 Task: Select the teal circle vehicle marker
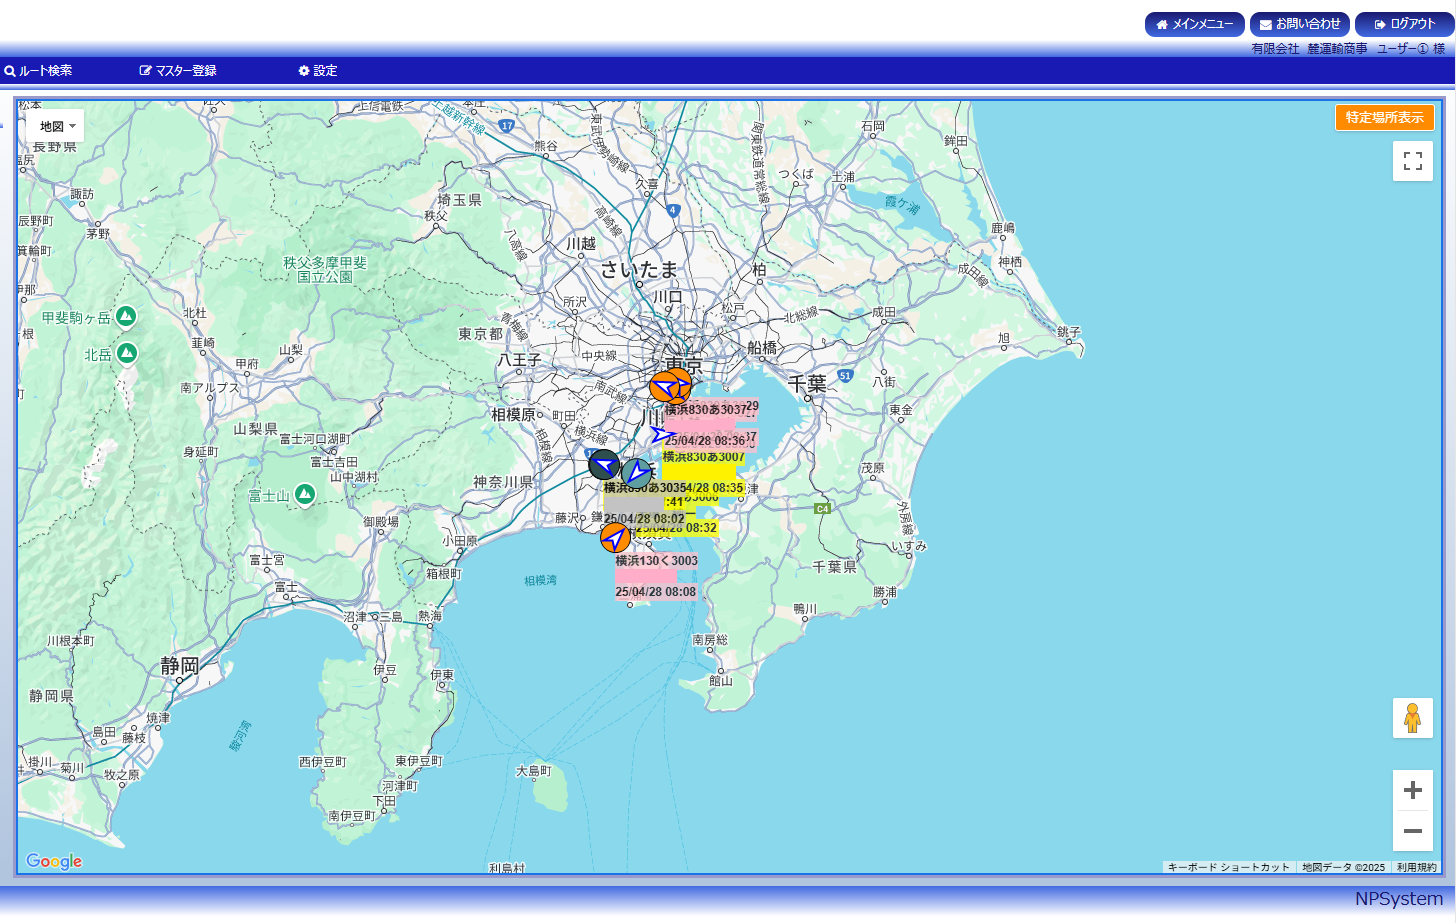pyautogui.click(x=637, y=473)
